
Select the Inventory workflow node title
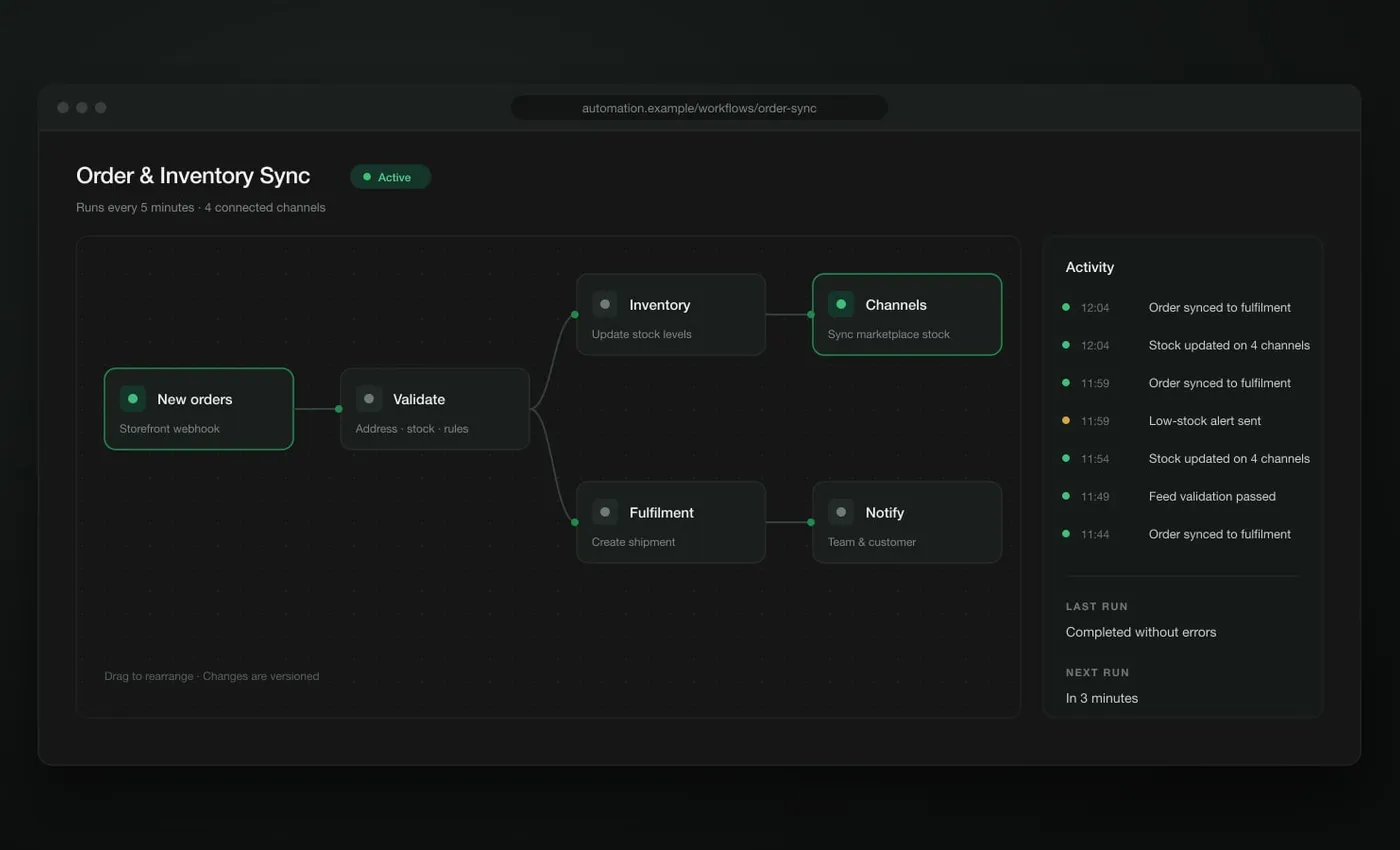tap(660, 305)
